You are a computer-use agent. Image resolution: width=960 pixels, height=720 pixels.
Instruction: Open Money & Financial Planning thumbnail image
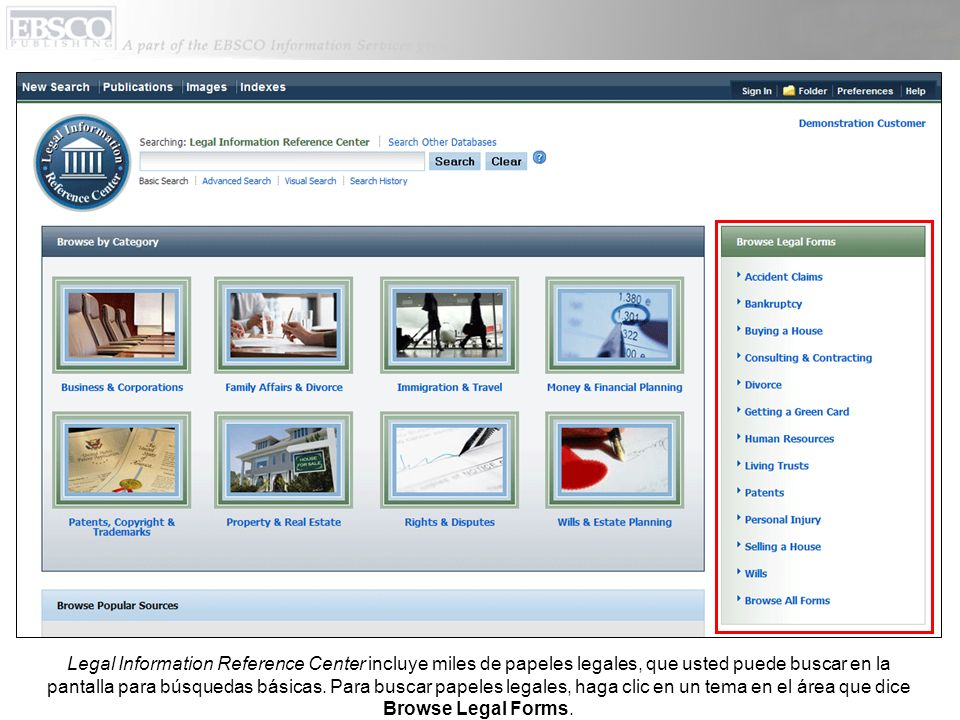(x=615, y=324)
